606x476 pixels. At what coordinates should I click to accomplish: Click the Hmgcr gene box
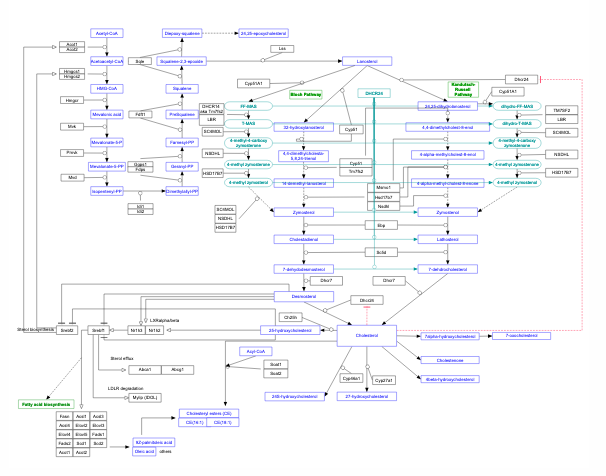(72, 100)
